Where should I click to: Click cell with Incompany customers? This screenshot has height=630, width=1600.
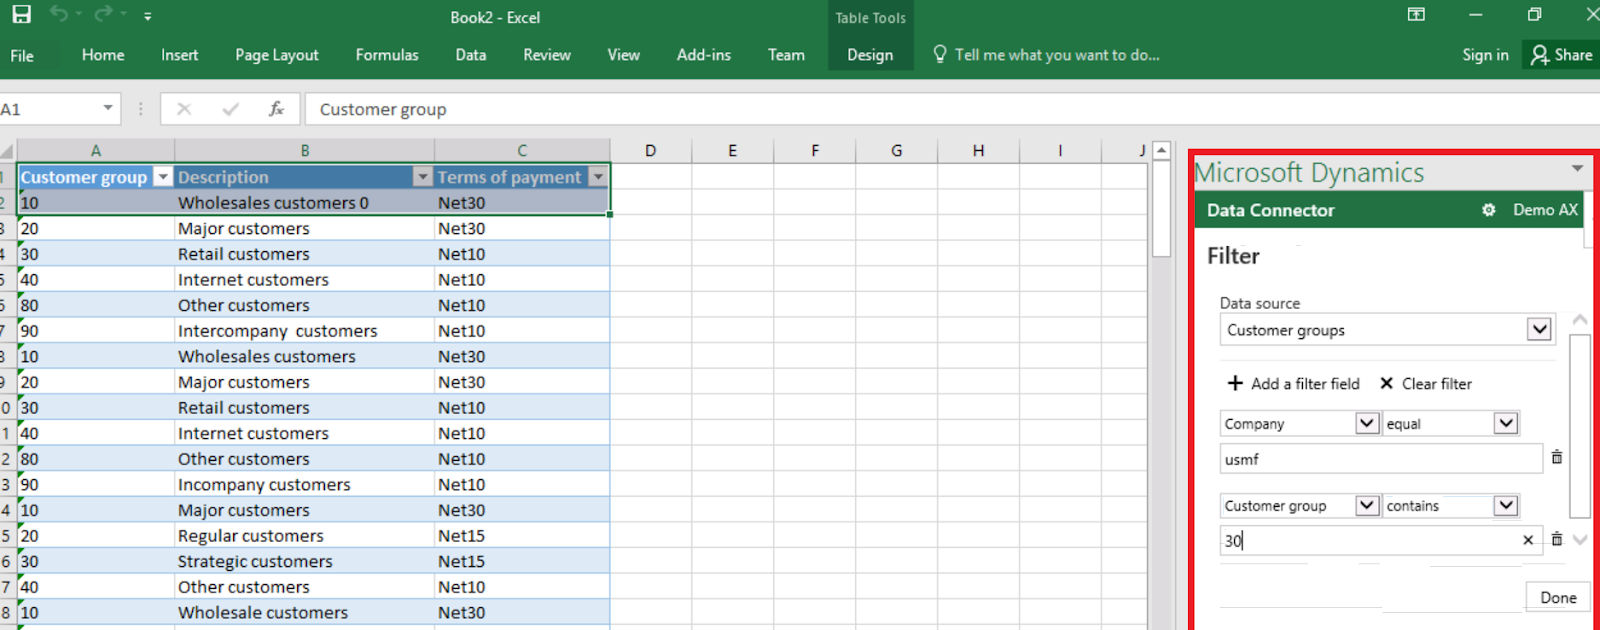304,484
